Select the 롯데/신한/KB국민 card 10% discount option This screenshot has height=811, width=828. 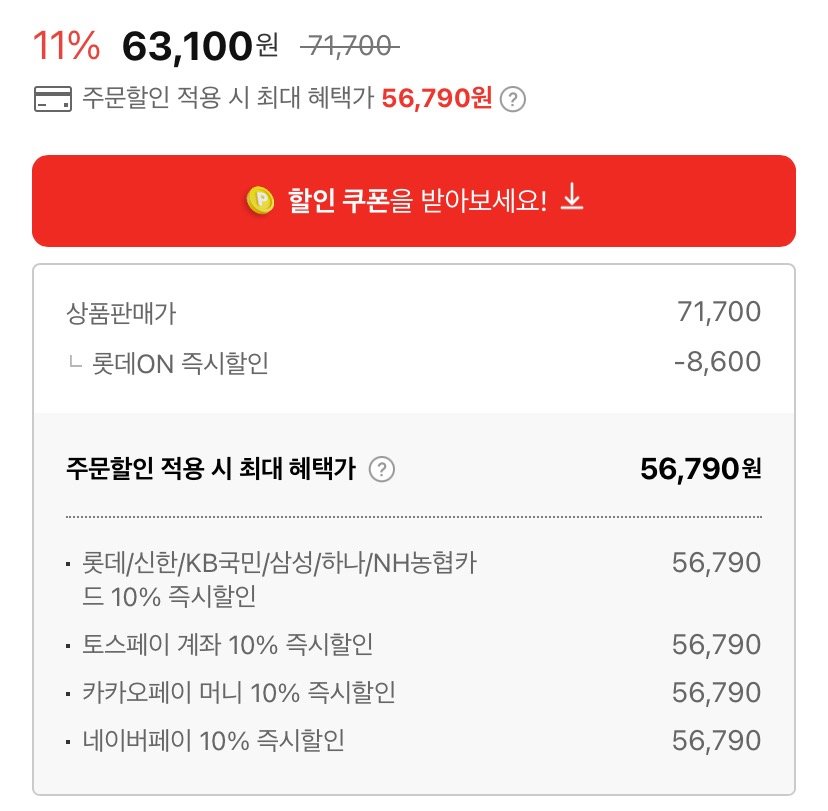[414, 579]
